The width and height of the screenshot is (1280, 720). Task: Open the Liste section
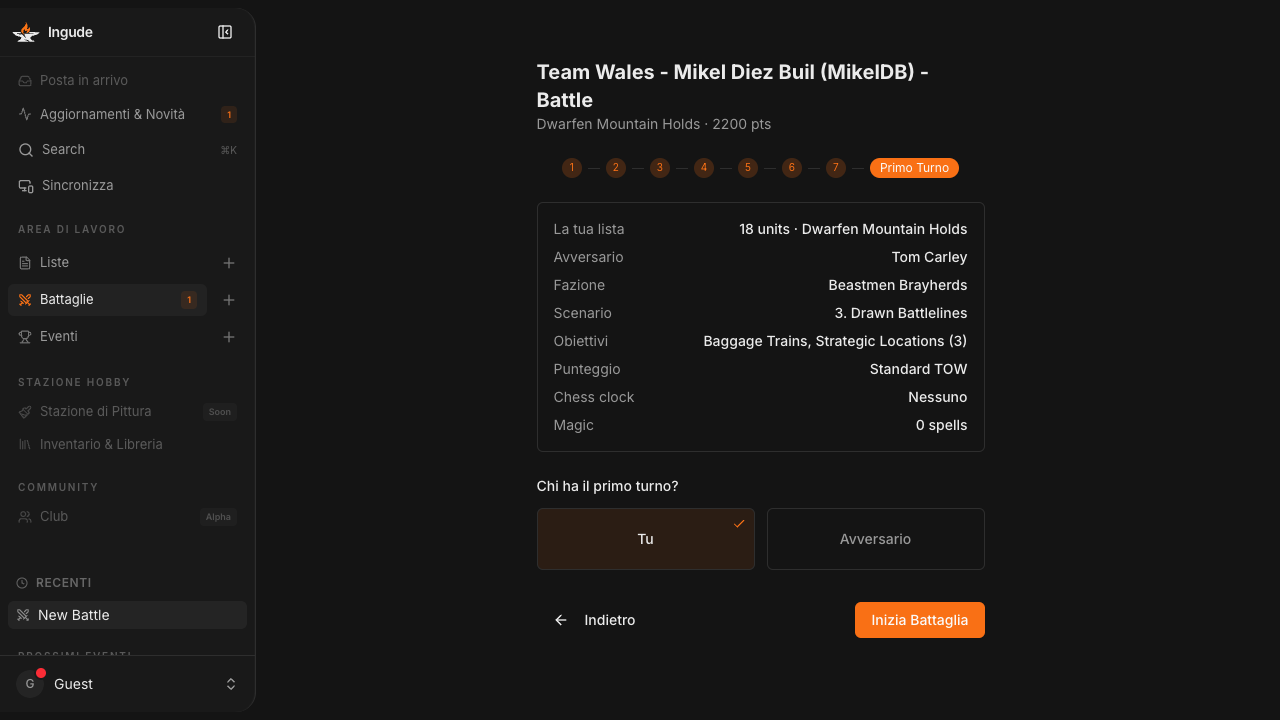[107, 262]
